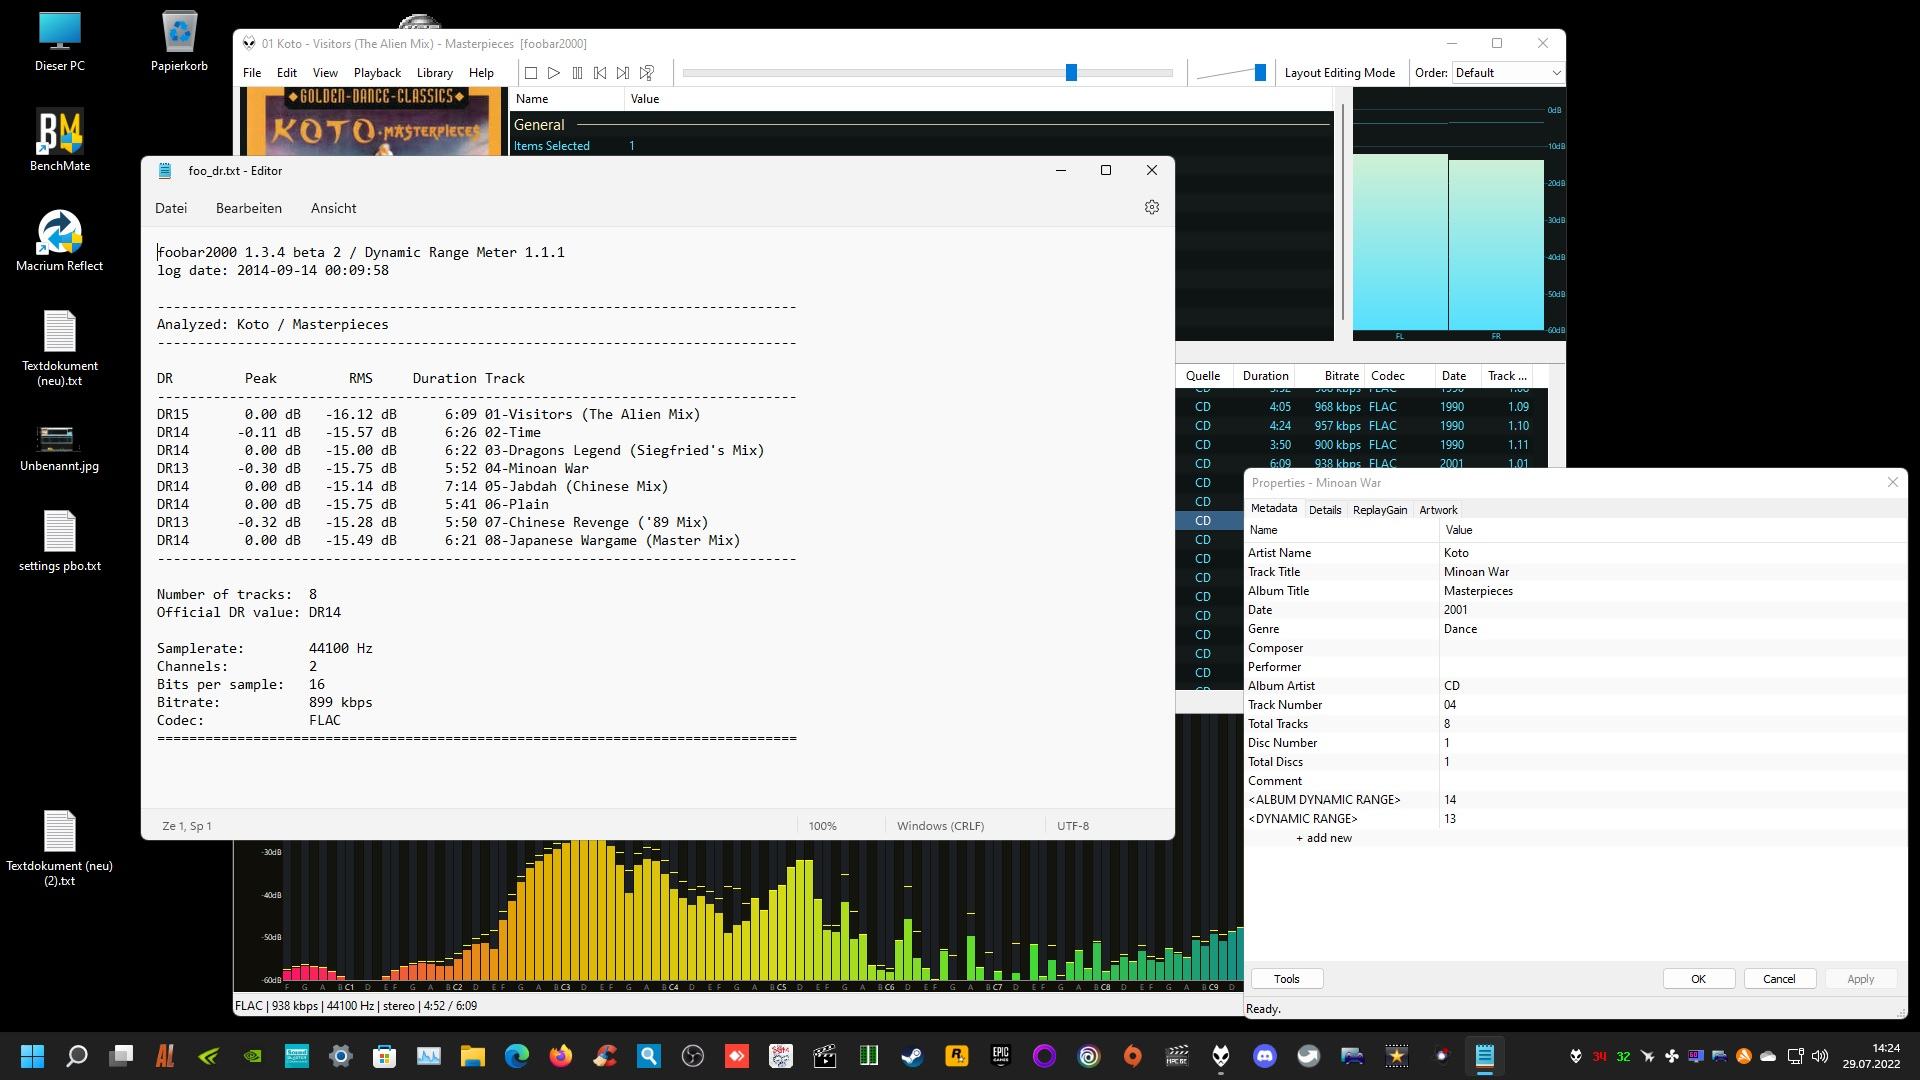Click the Track Title value 'Minoan War'
This screenshot has height=1080, width=1920.
pos(1476,572)
